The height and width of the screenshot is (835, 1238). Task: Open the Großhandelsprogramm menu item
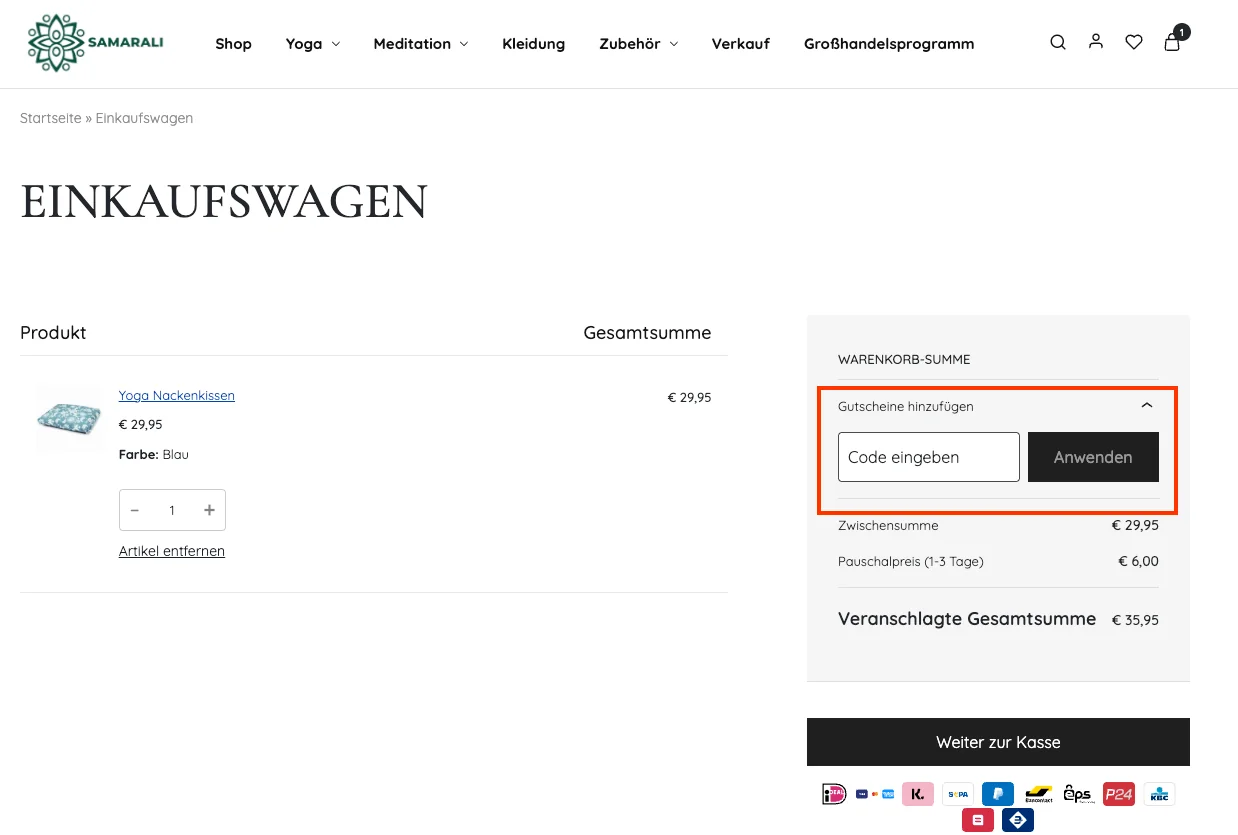pyautogui.click(x=888, y=44)
